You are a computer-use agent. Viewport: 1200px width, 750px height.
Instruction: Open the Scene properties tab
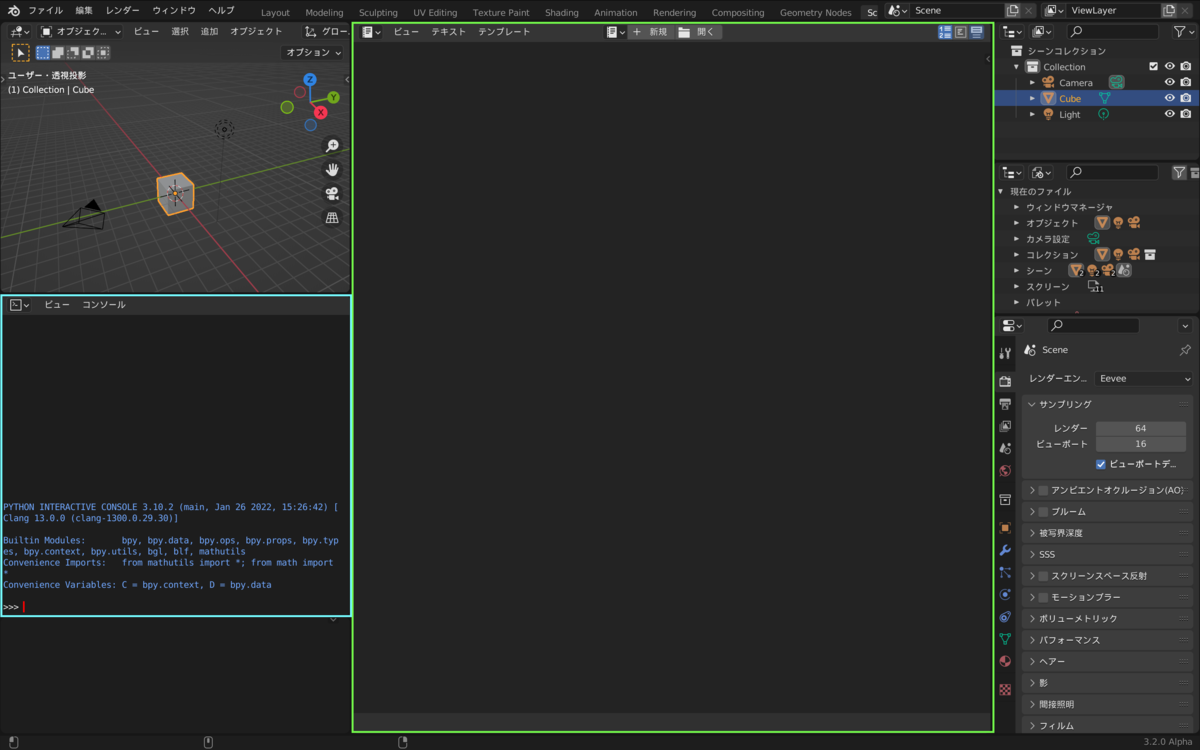point(1005,448)
